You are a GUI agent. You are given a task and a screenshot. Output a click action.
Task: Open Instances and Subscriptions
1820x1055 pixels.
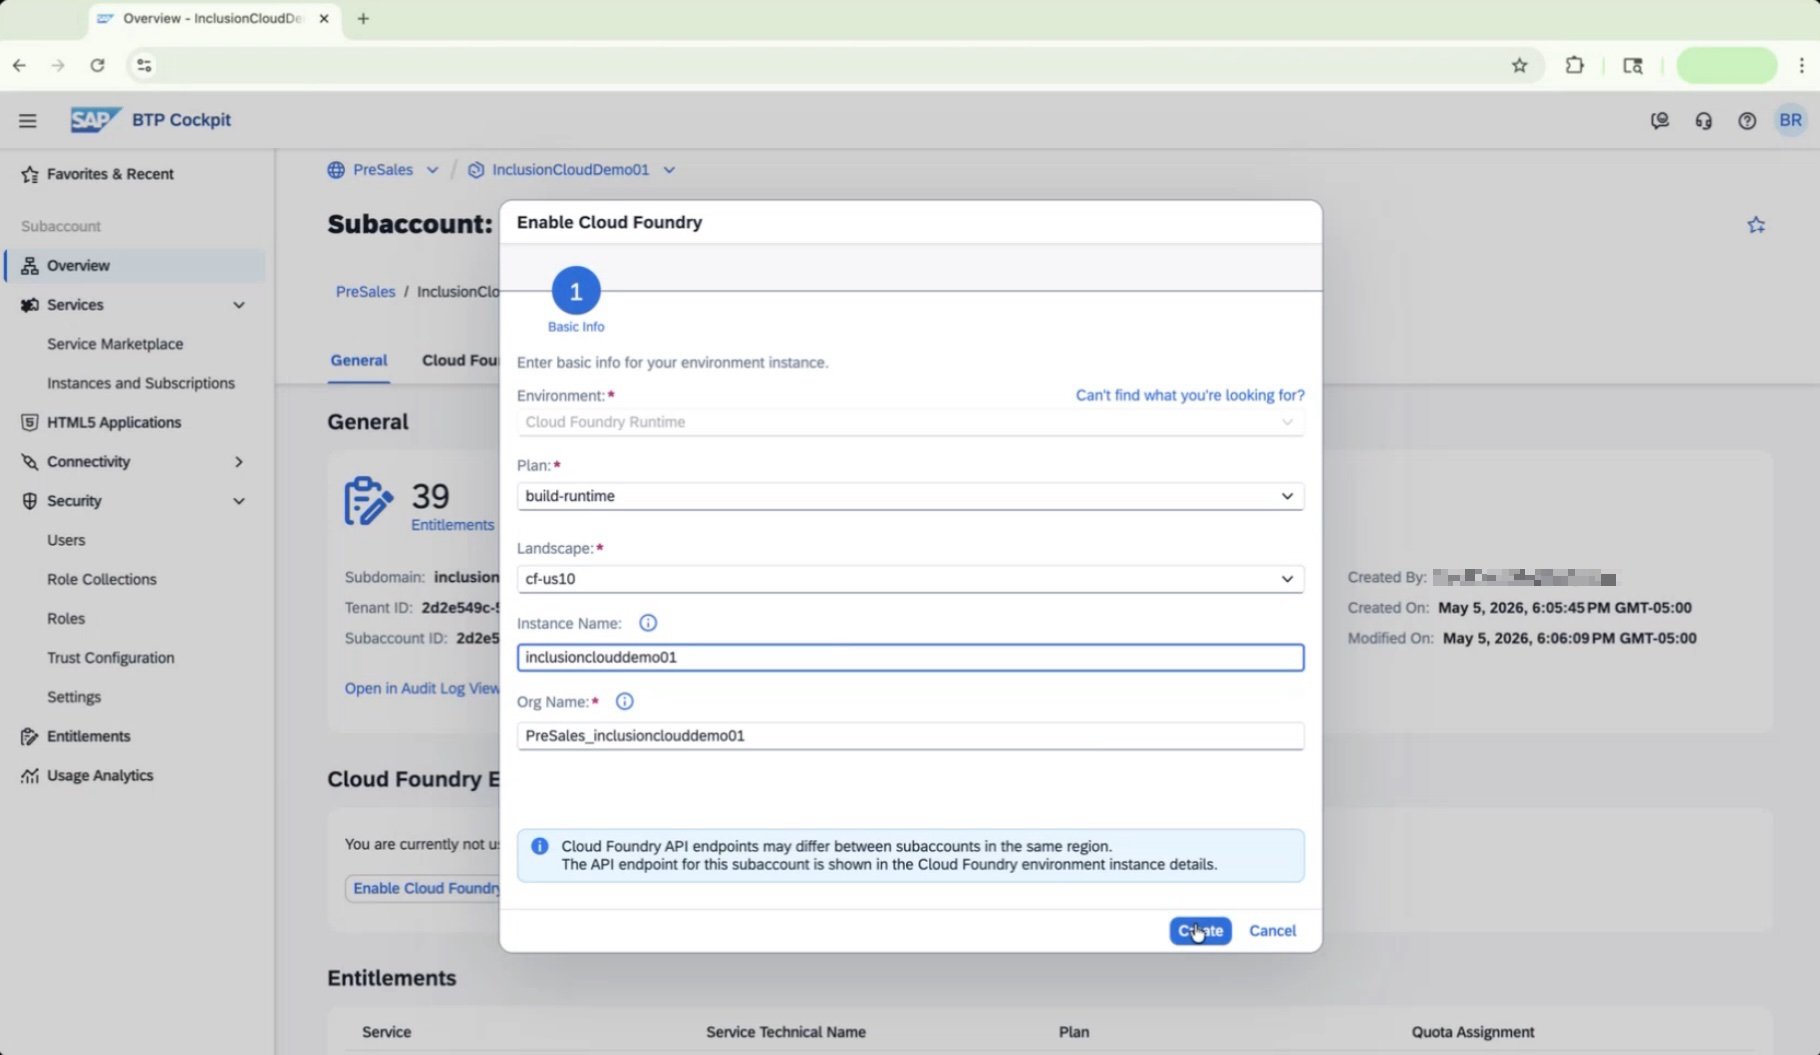[141, 383]
